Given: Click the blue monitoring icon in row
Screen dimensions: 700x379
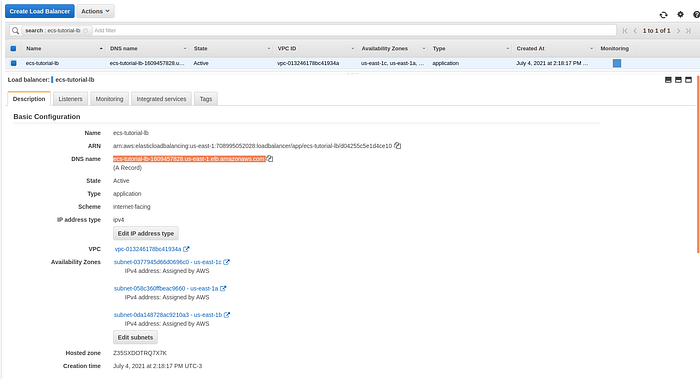Looking at the screenshot, I should coord(617,63).
